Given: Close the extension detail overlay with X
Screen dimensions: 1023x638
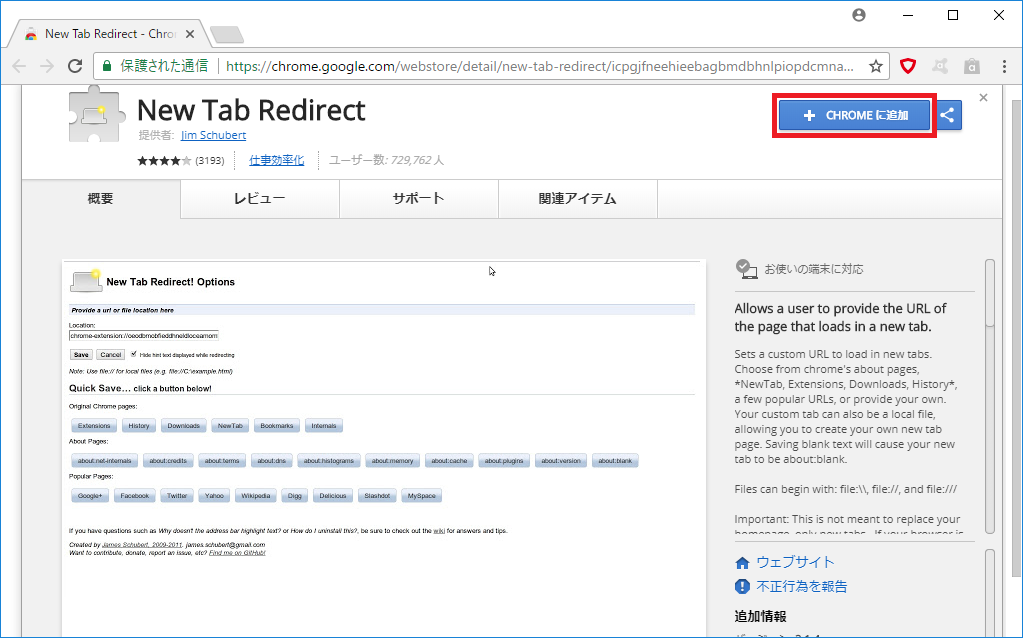Looking at the screenshot, I should tap(983, 97).
